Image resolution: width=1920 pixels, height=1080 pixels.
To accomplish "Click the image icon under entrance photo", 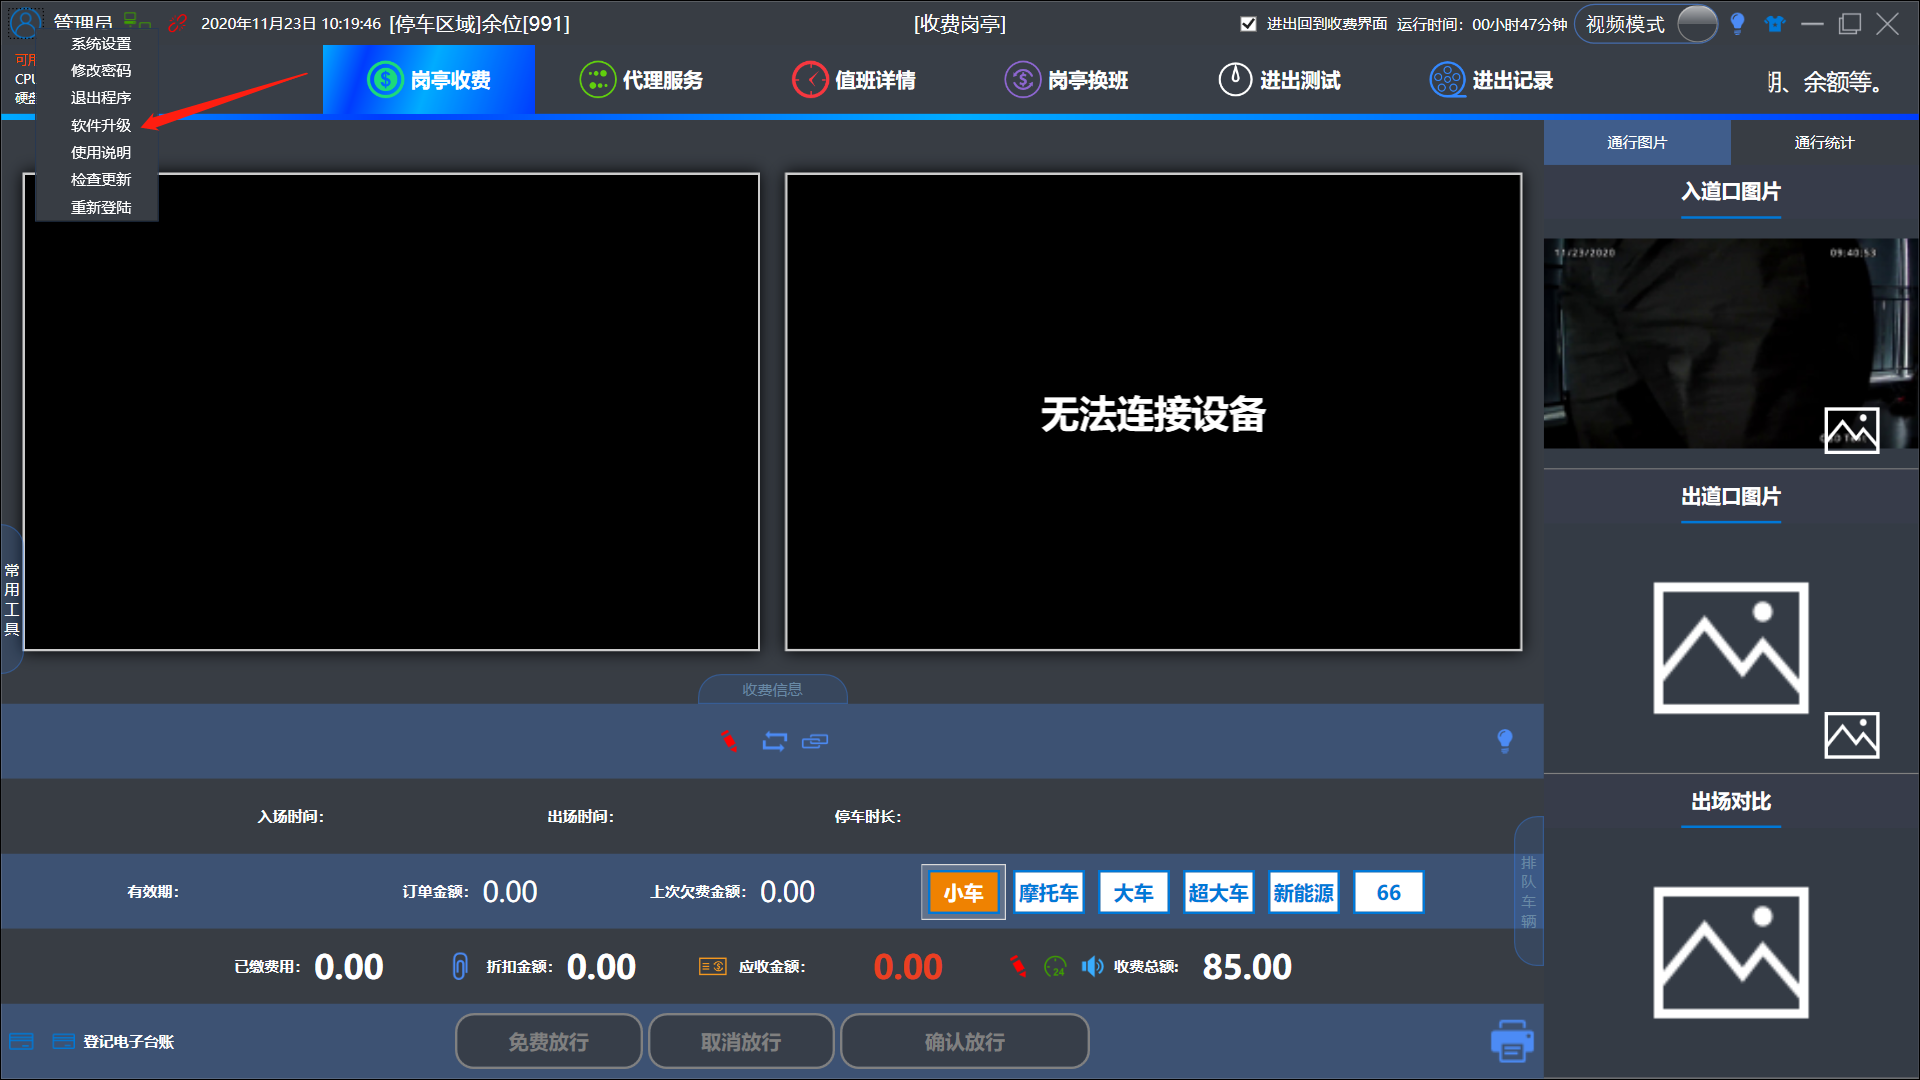I will 1852,431.
